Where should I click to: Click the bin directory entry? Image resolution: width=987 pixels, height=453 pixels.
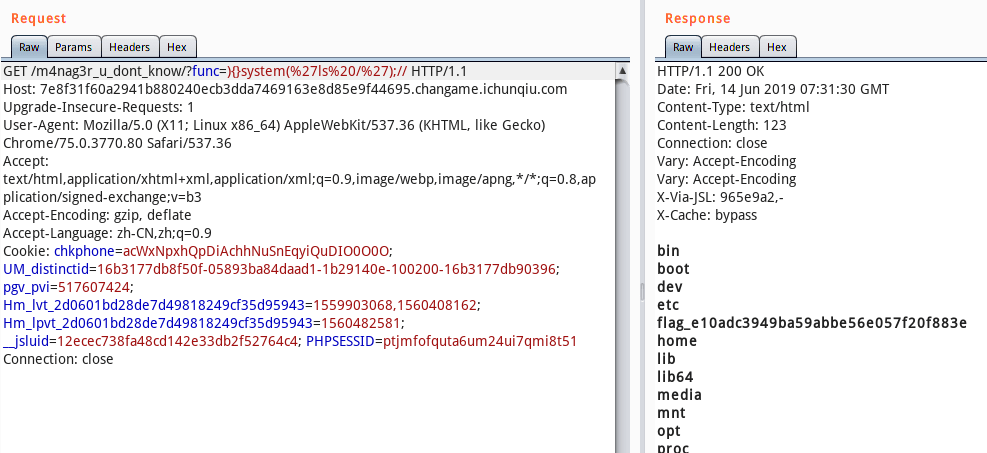coord(668,251)
